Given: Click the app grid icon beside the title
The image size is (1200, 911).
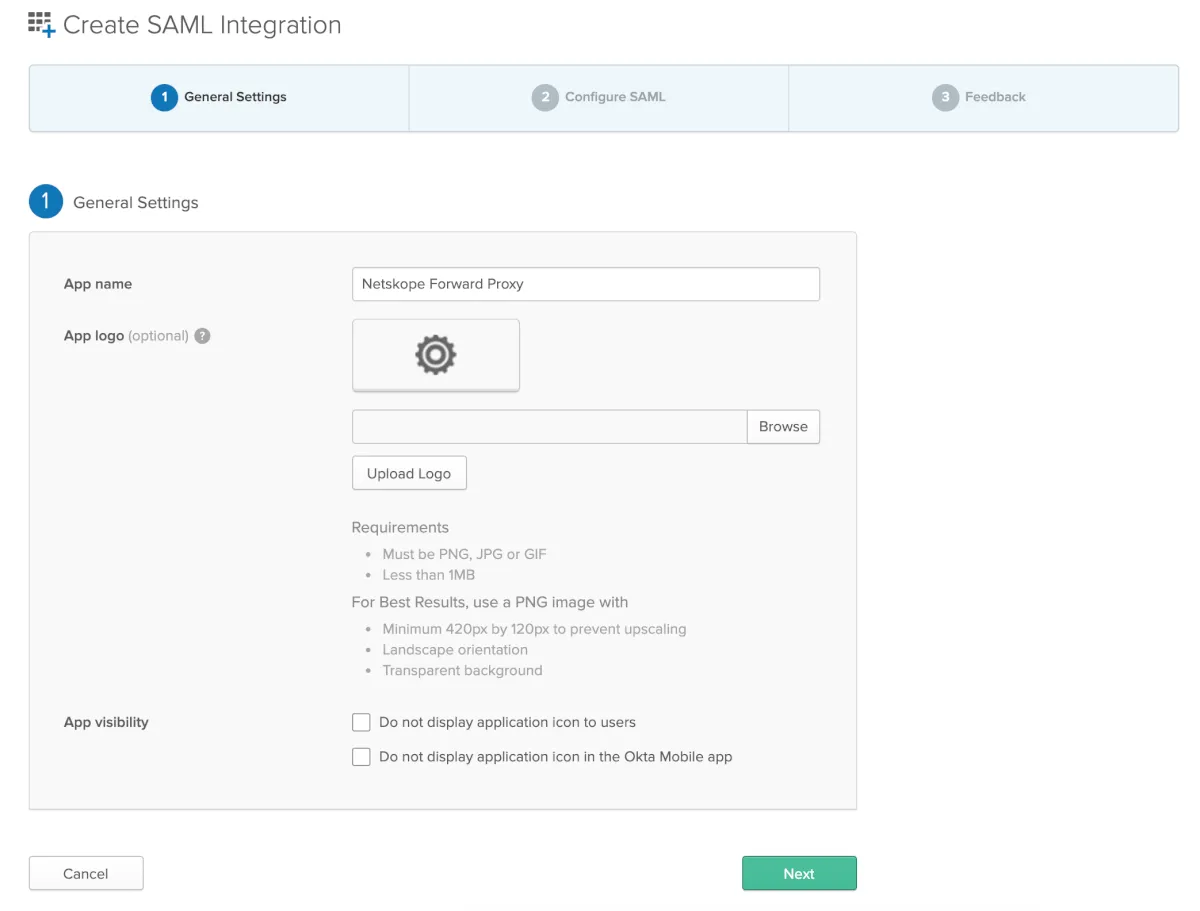Looking at the screenshot, I should click(x=41, y=25).
